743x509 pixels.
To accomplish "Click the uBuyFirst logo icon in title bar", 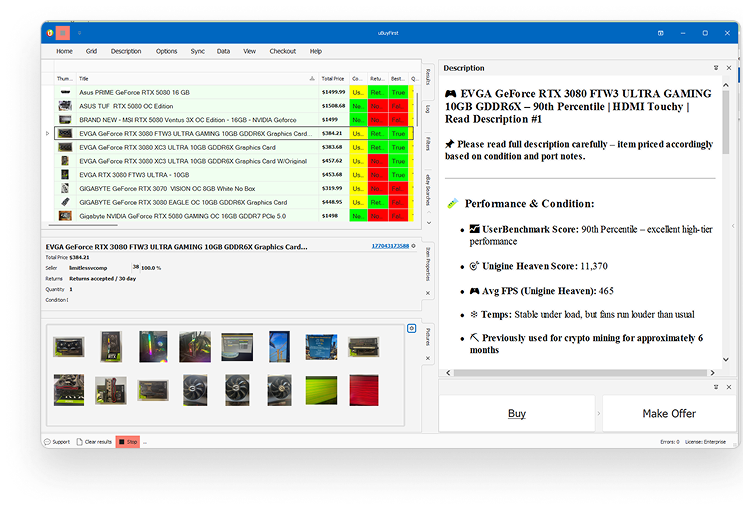I will tap(50, 33).
